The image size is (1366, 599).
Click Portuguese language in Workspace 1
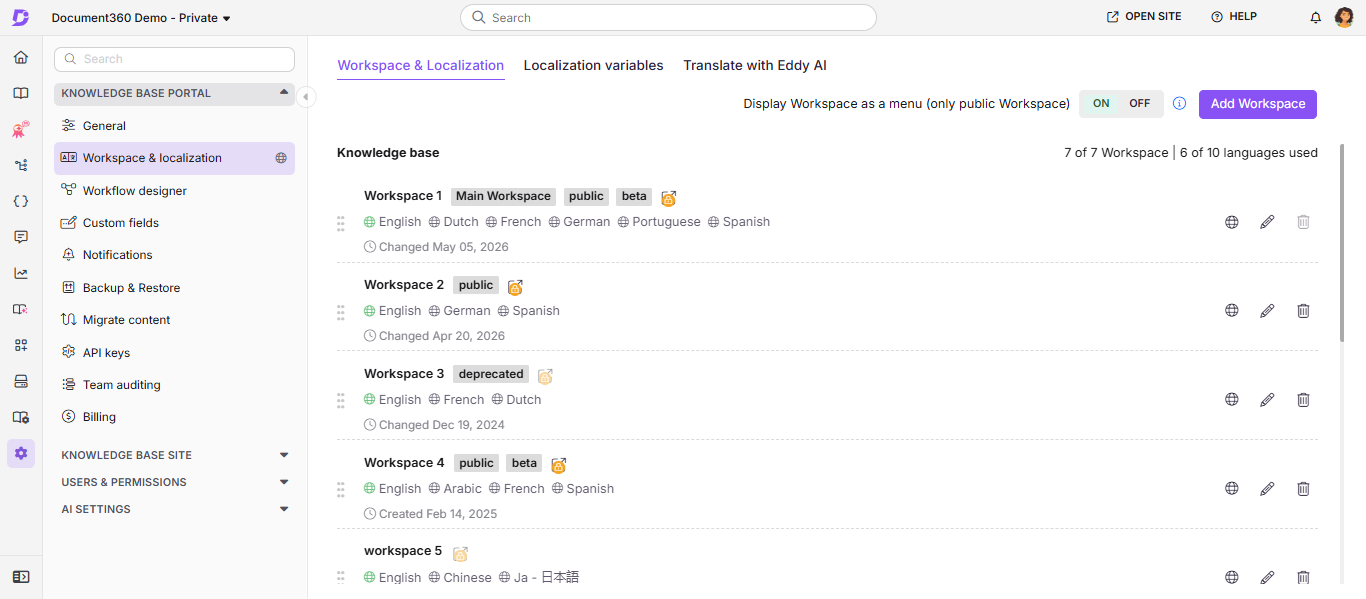coord(659,222)
